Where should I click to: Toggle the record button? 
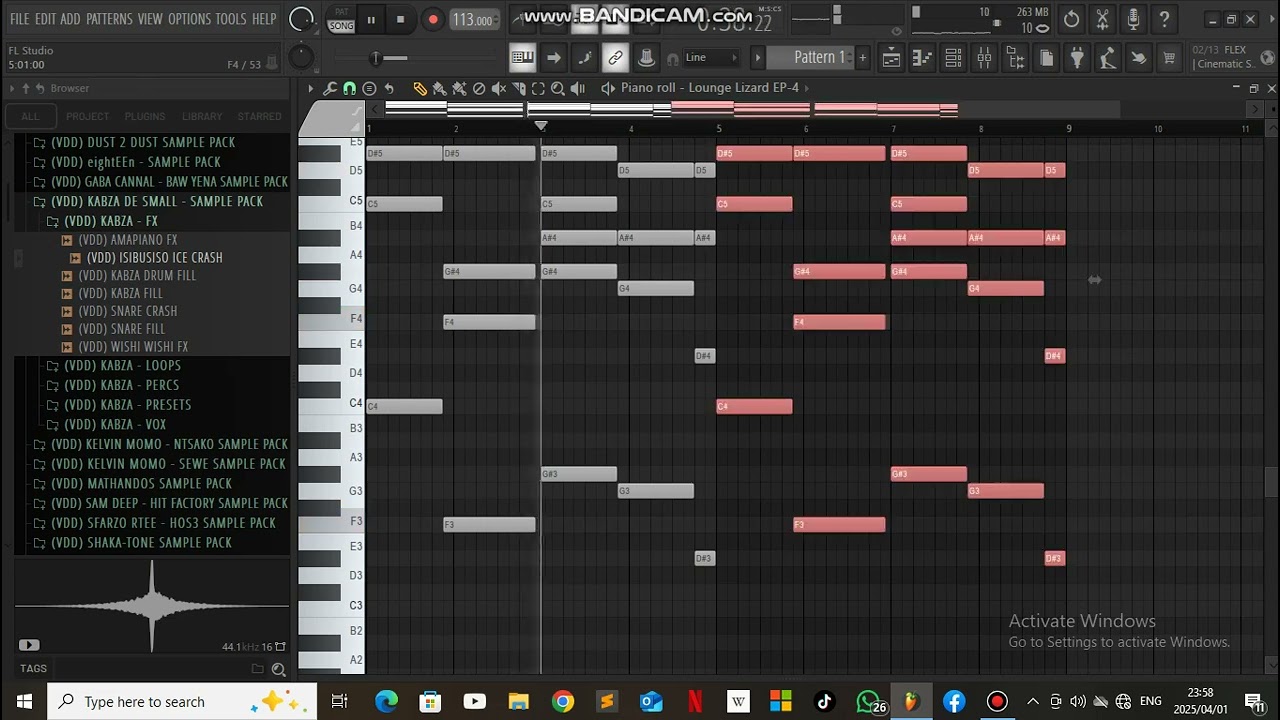tap(433, 19)
